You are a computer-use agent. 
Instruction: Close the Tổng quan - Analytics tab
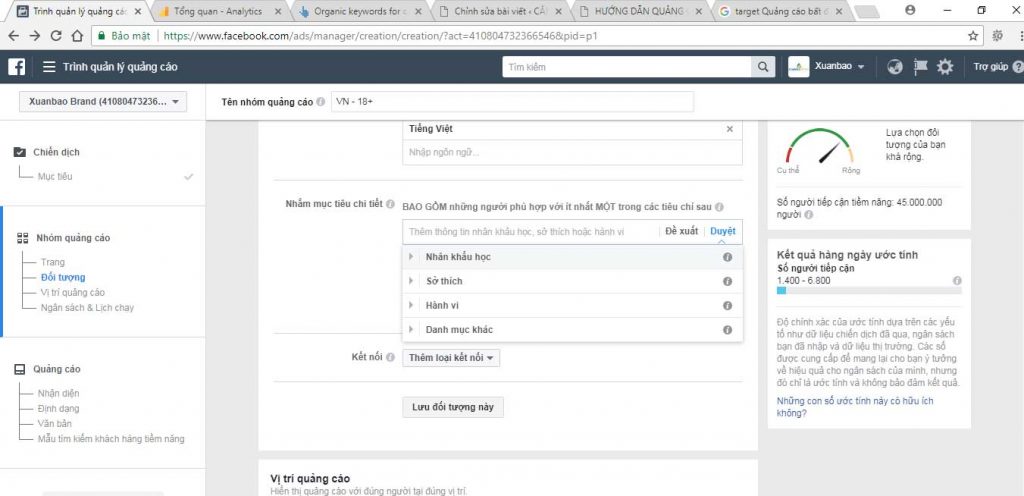278,12
